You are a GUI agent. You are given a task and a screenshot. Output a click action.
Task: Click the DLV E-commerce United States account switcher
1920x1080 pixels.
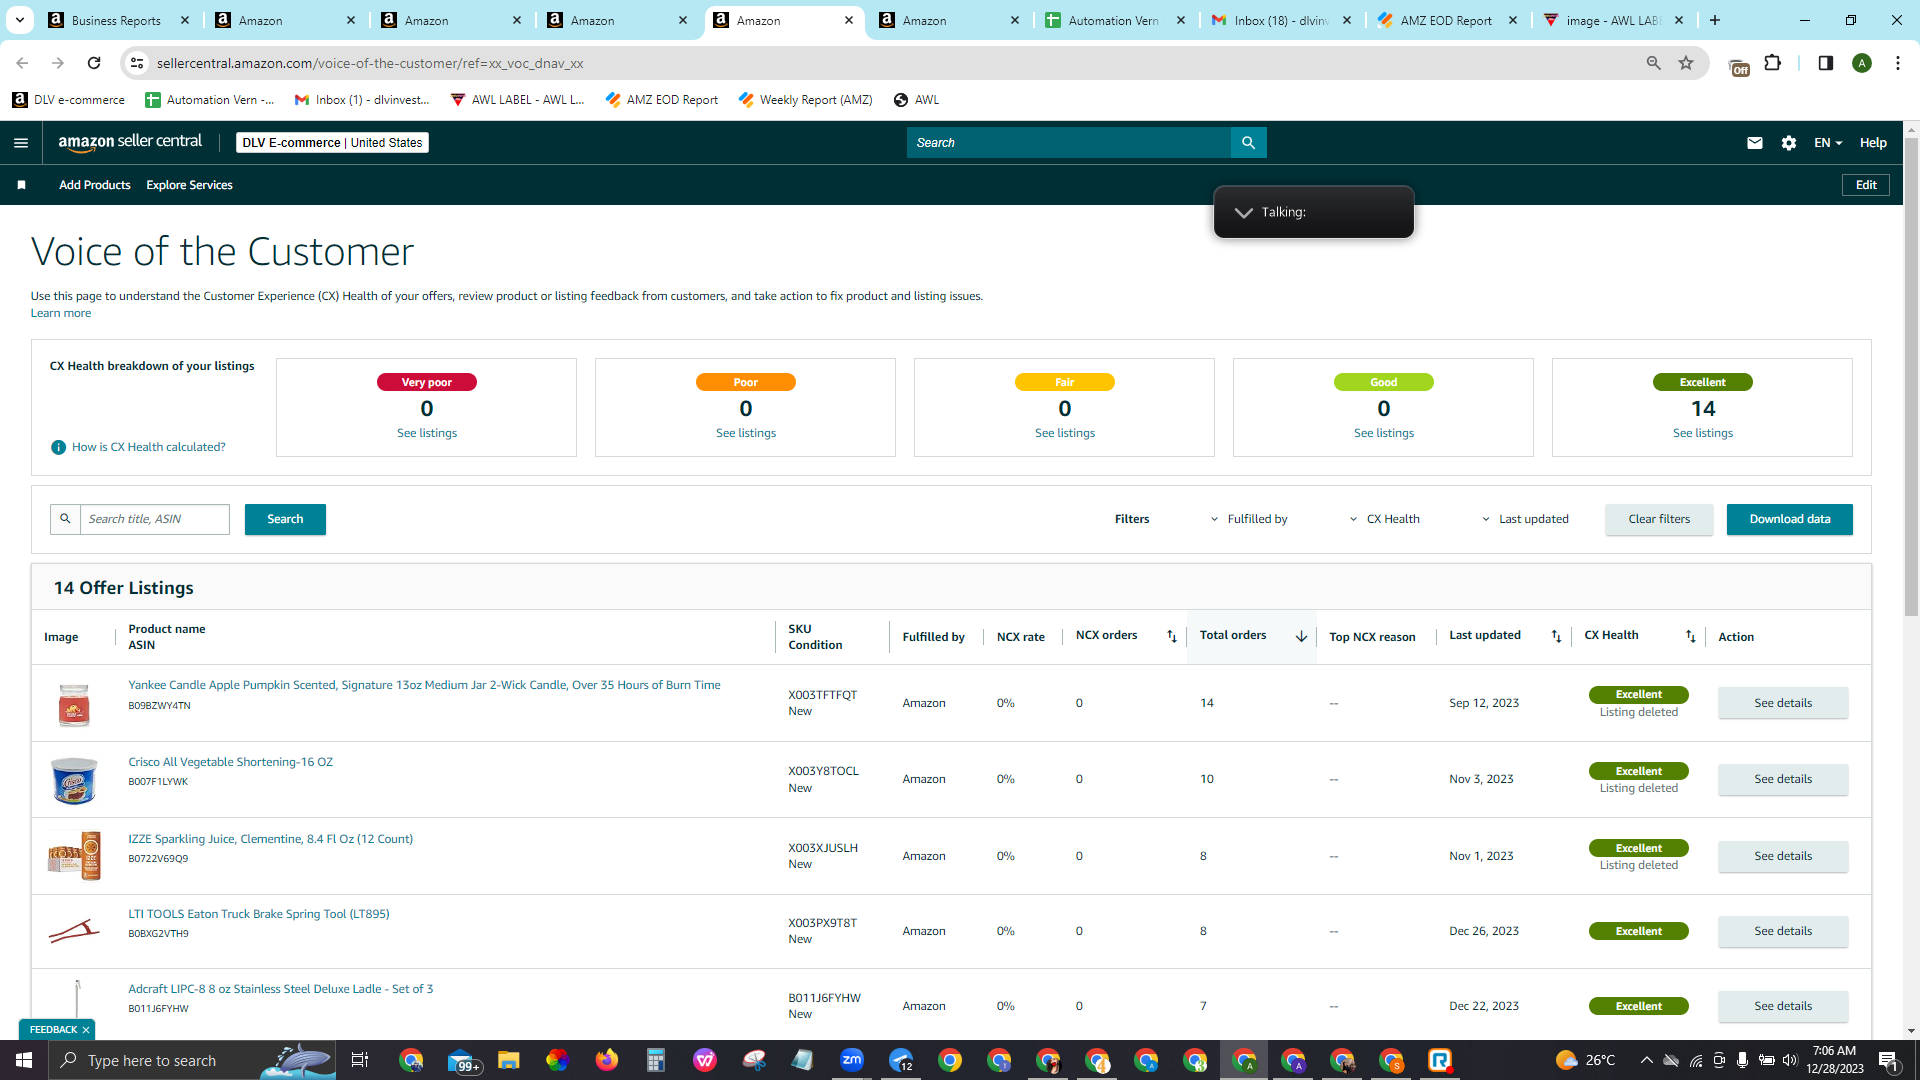(333, 143)
